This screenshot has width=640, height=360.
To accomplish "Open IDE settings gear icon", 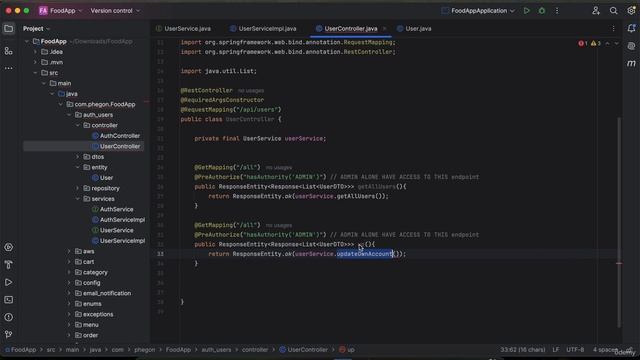I will pos(631,11).
